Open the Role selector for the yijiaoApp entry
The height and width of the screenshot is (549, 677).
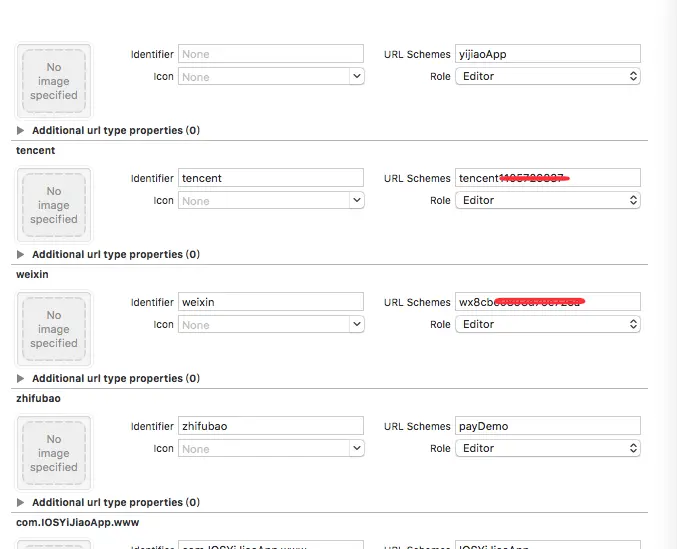tap(547, 76)
